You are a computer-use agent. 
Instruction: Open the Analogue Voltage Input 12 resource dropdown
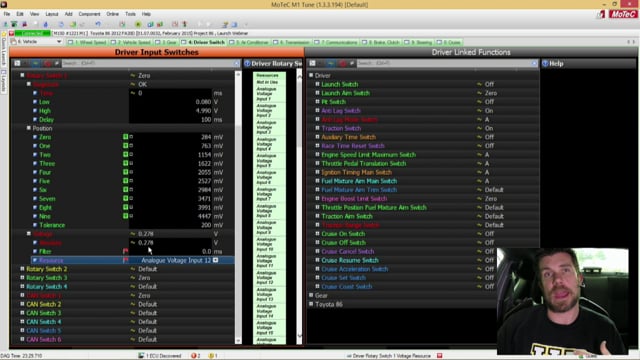(x=216, y=260)
